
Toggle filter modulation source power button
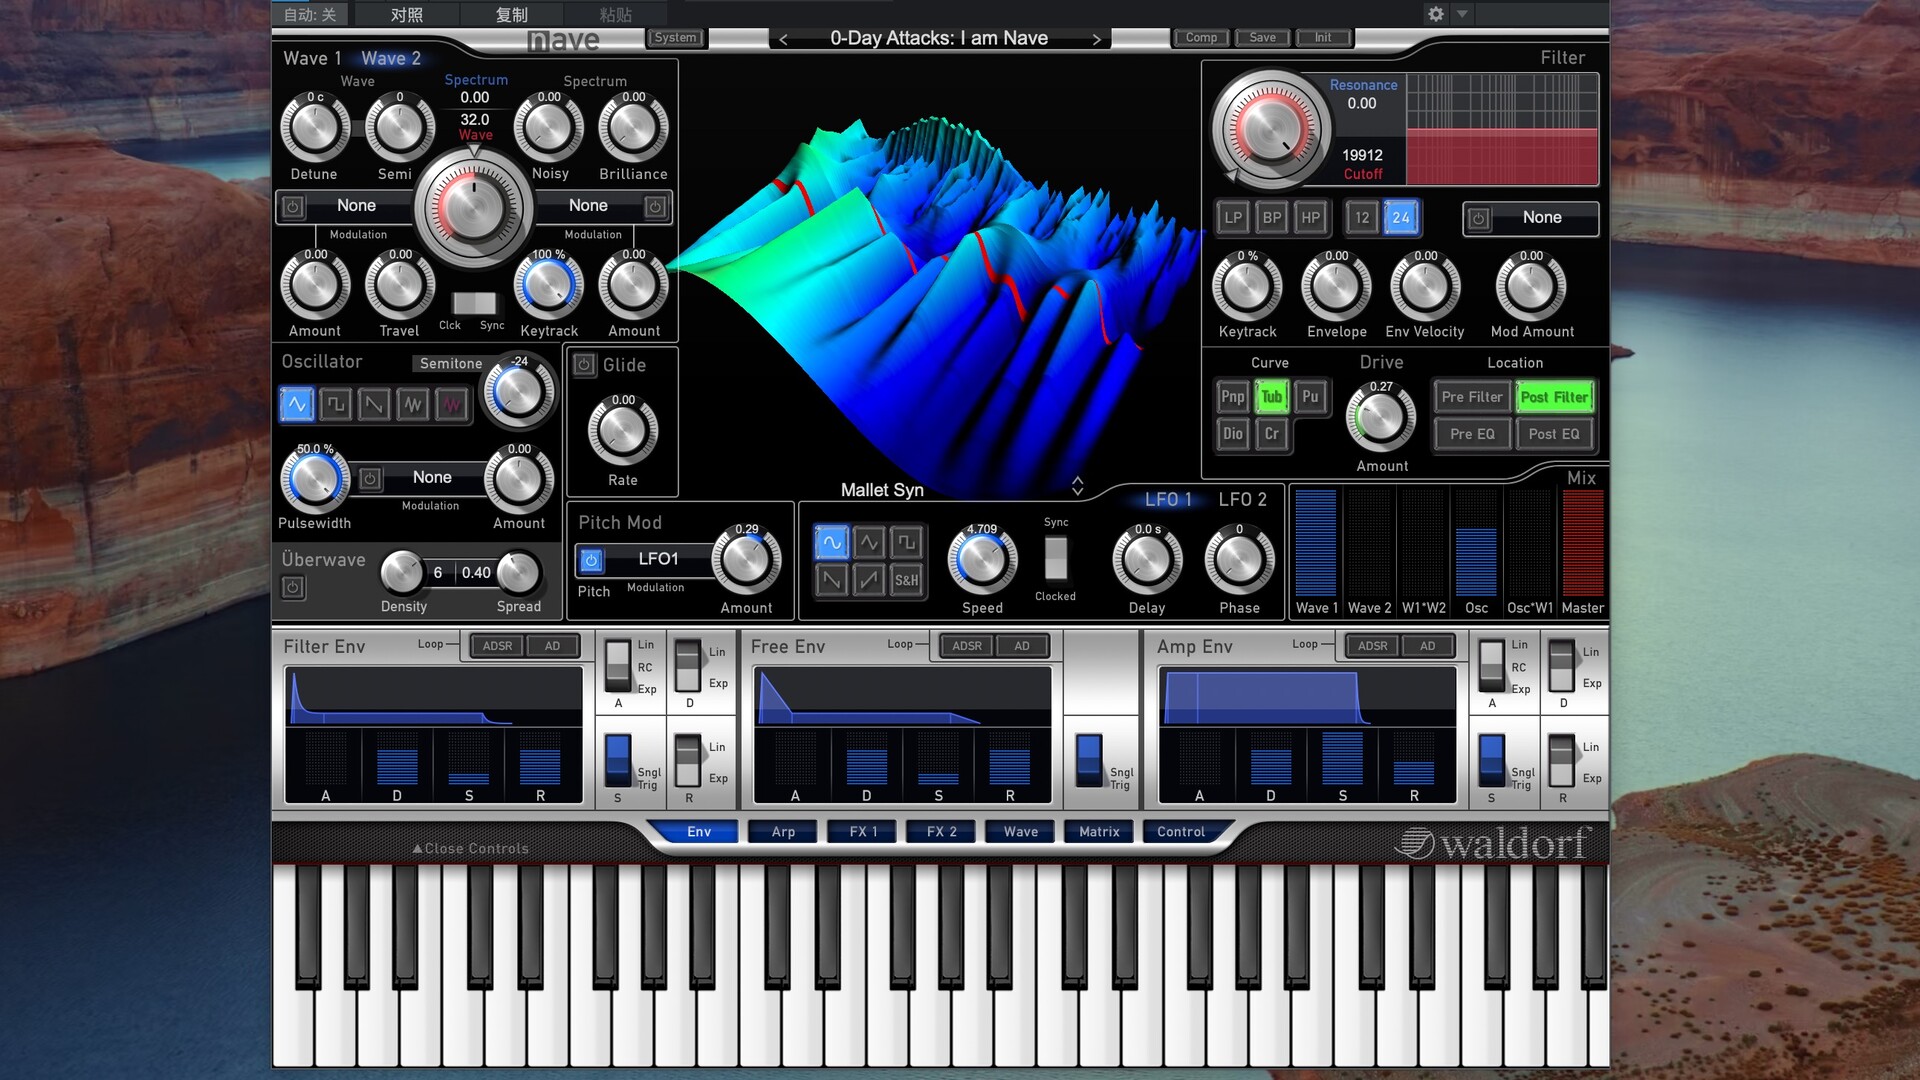[1479, 218]
